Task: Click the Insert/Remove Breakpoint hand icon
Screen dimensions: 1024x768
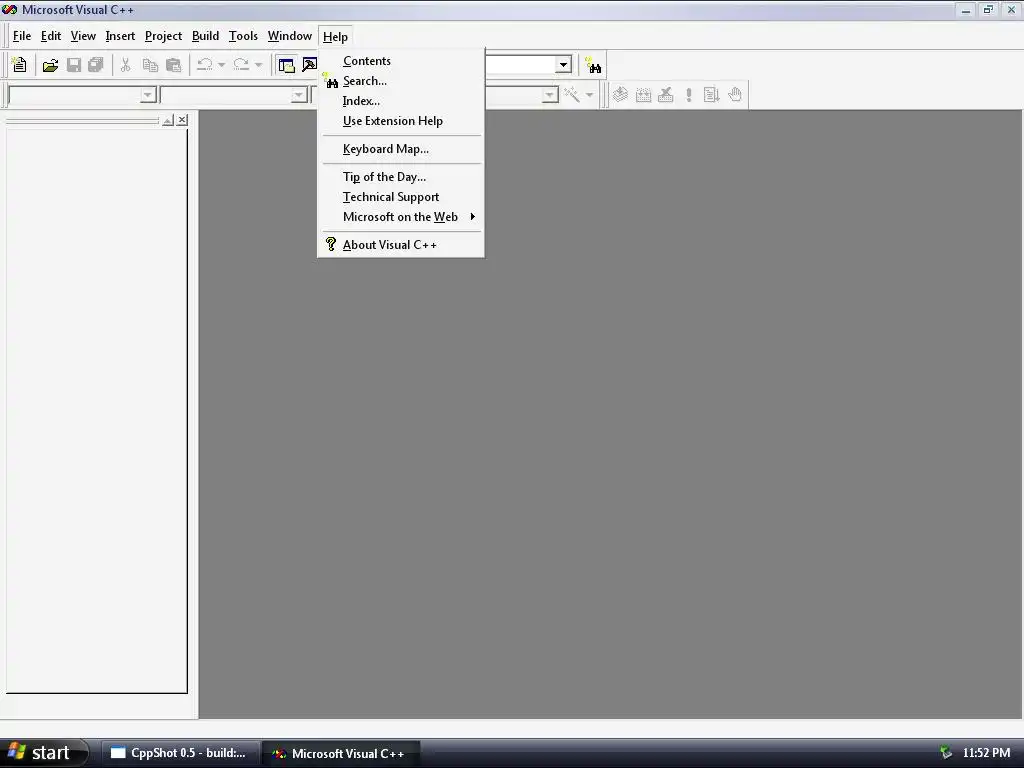Action: (x=735, y=95)
